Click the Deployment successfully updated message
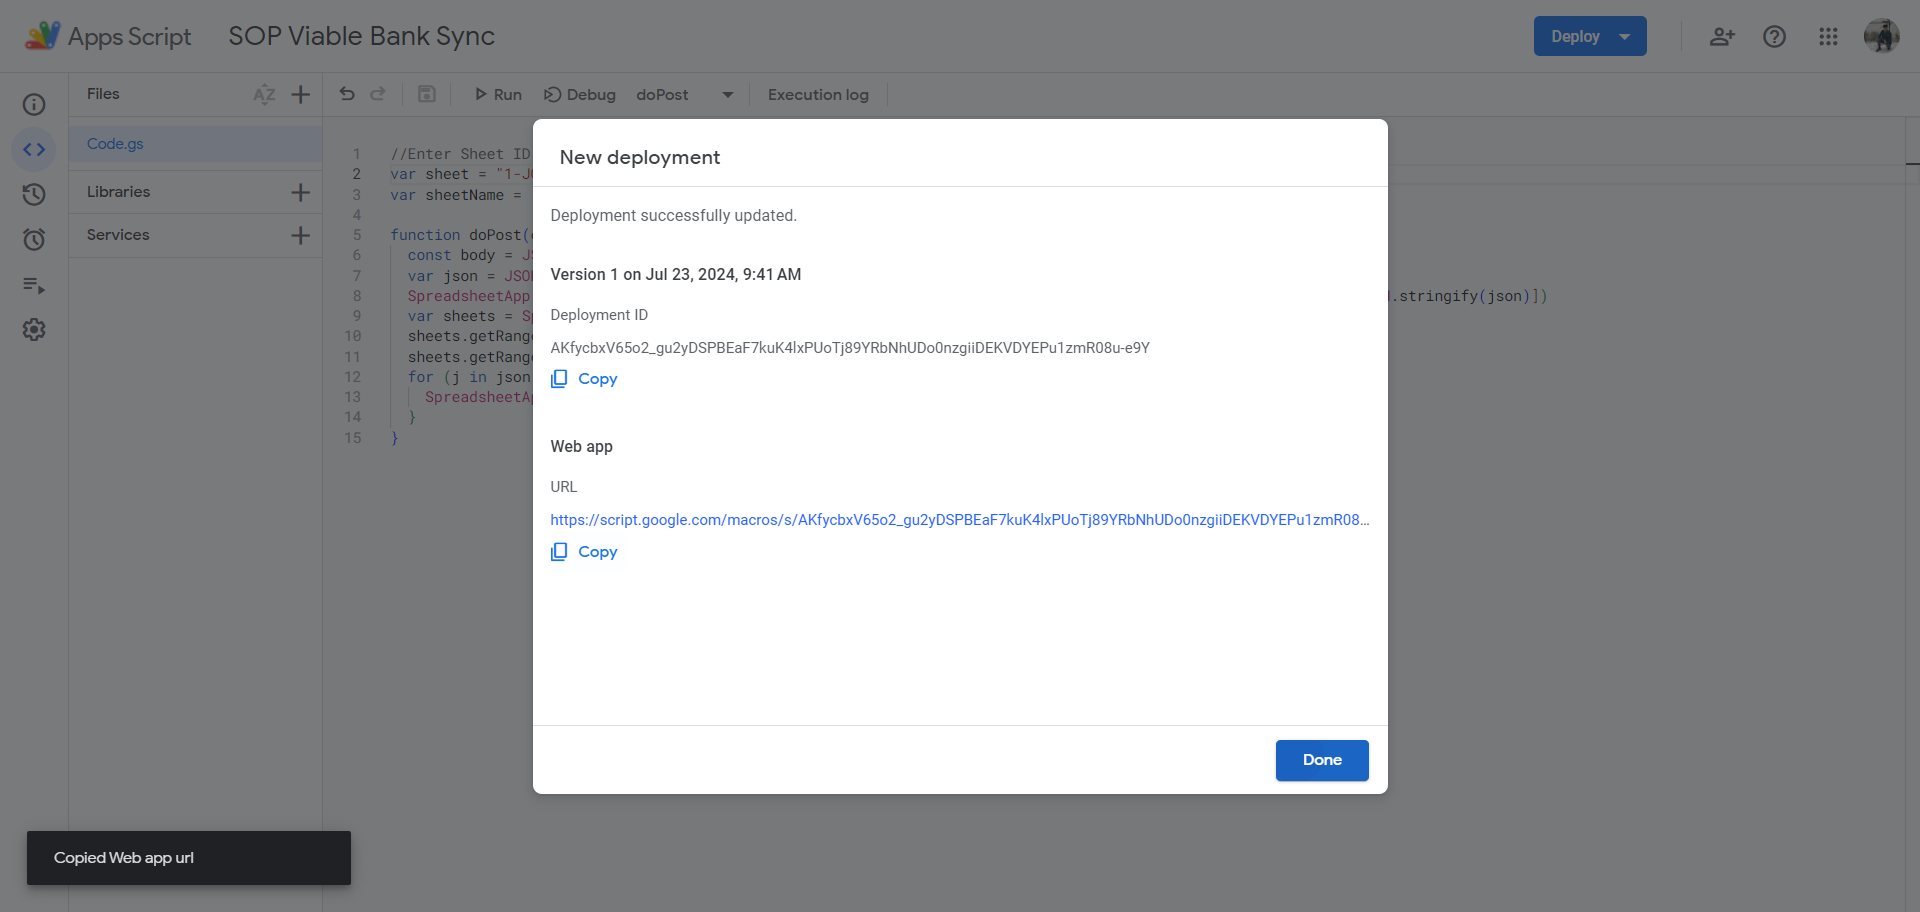Image resolution: width=1920 pixels, height=912 pixels. click(x=674, y=216)
